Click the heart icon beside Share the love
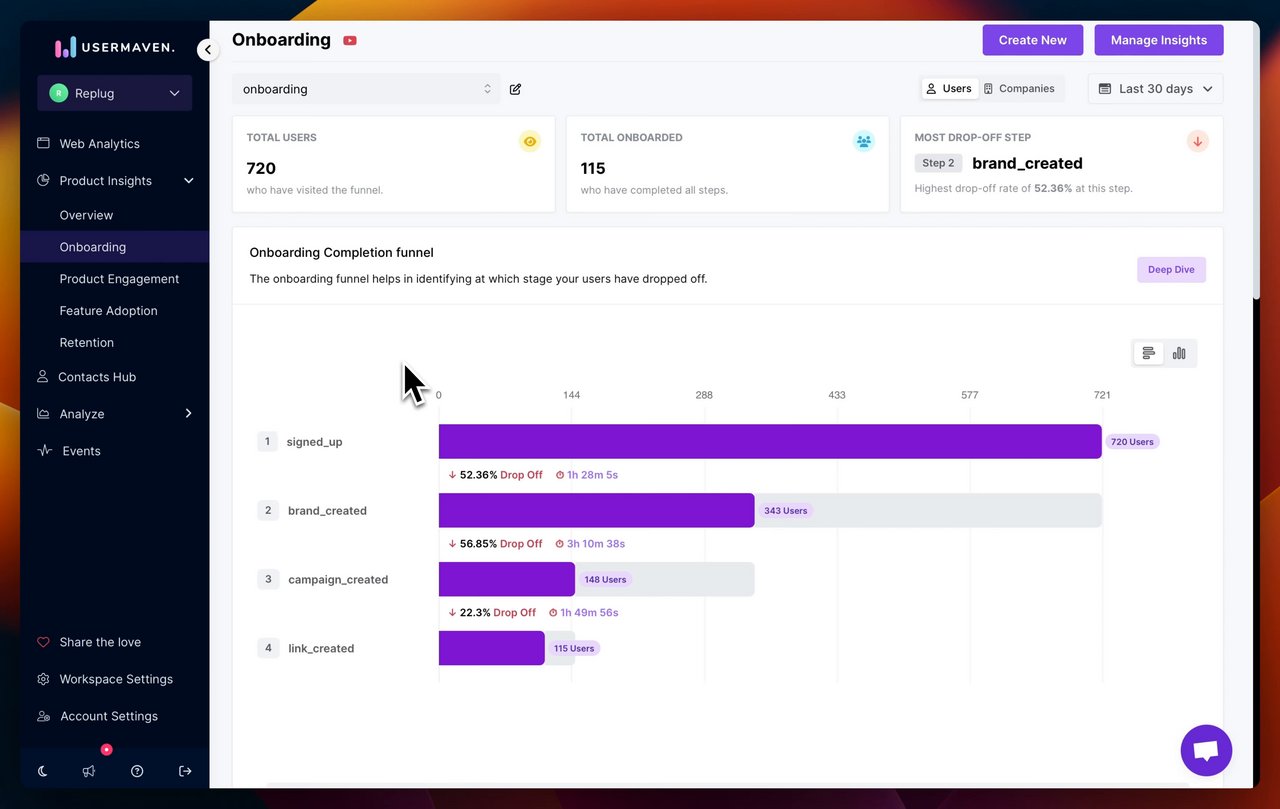Image resolution: width=1280 pixels, height=809 pixels. 43,642
